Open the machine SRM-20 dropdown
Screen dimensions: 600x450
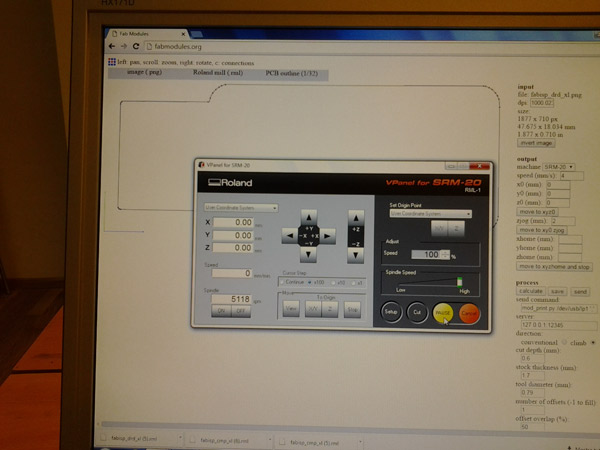pyautogui.click(x=559, y=167)
